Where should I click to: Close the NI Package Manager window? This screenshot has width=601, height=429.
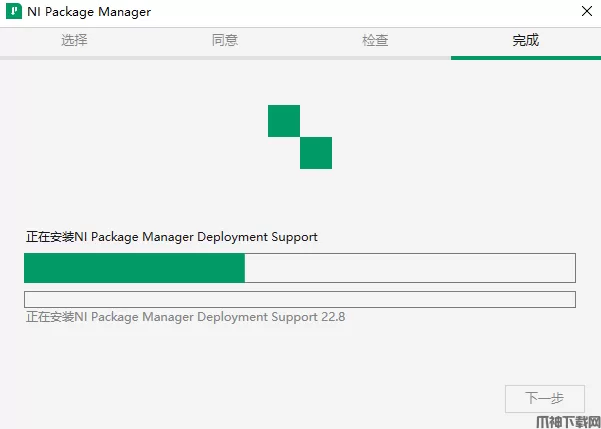[x=583, y=13]
